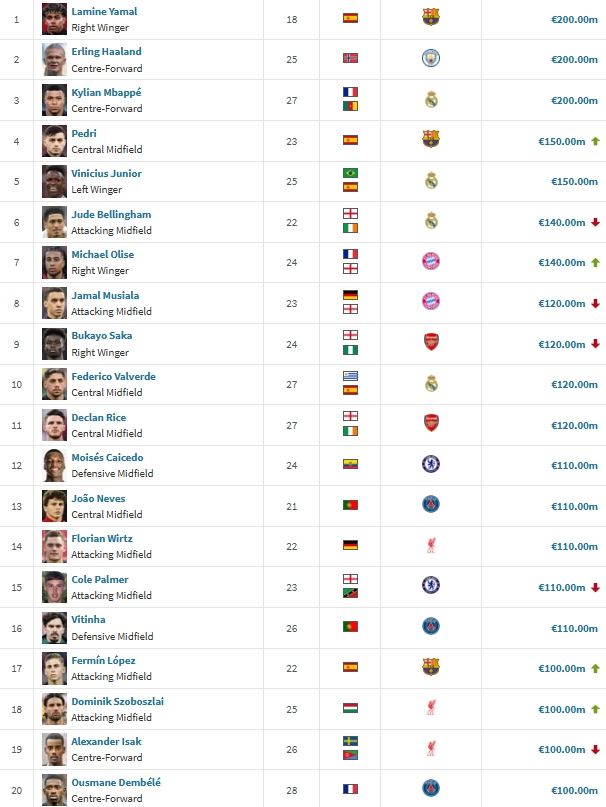
Task: Open Ousmane Dembélé's profile link
Action: (115, 782)
